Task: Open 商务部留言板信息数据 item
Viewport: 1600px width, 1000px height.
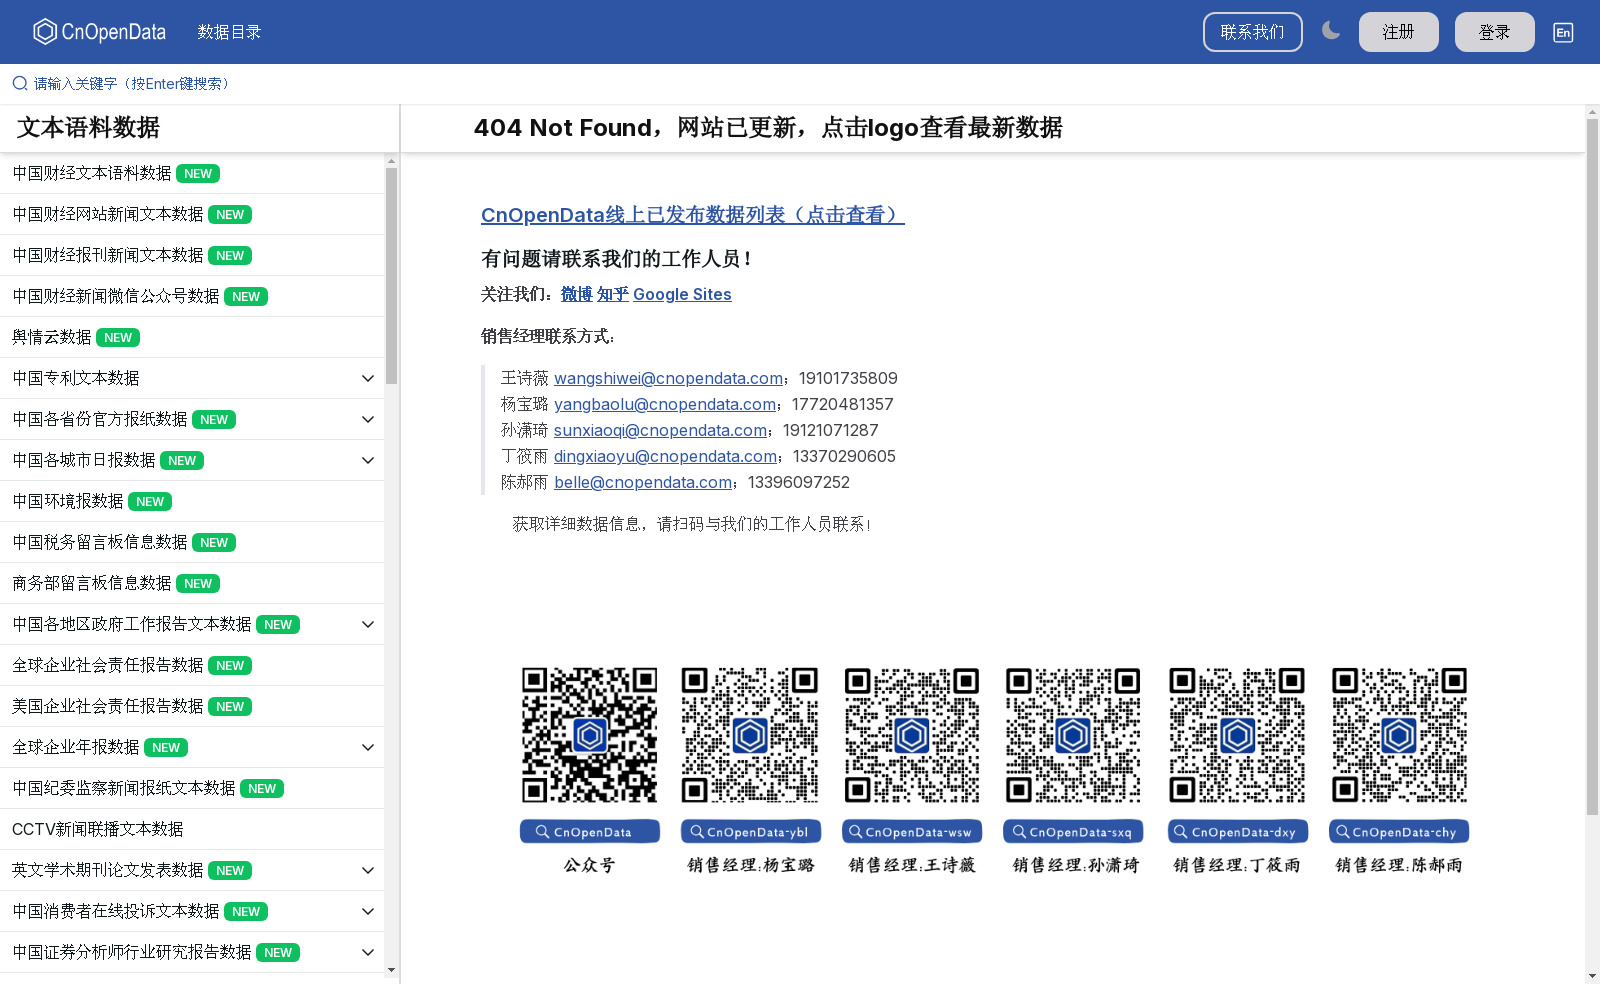Action: (x=192, y=583)
